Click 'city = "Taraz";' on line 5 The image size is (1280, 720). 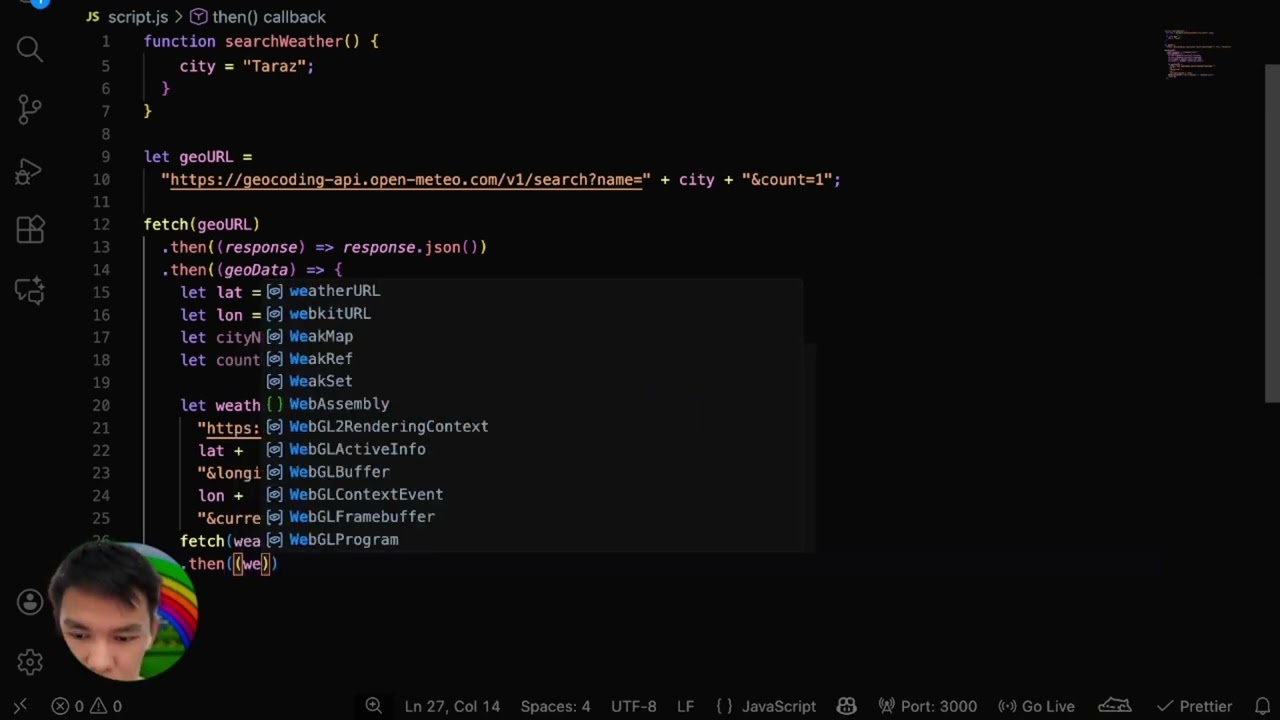pos(247,66)
